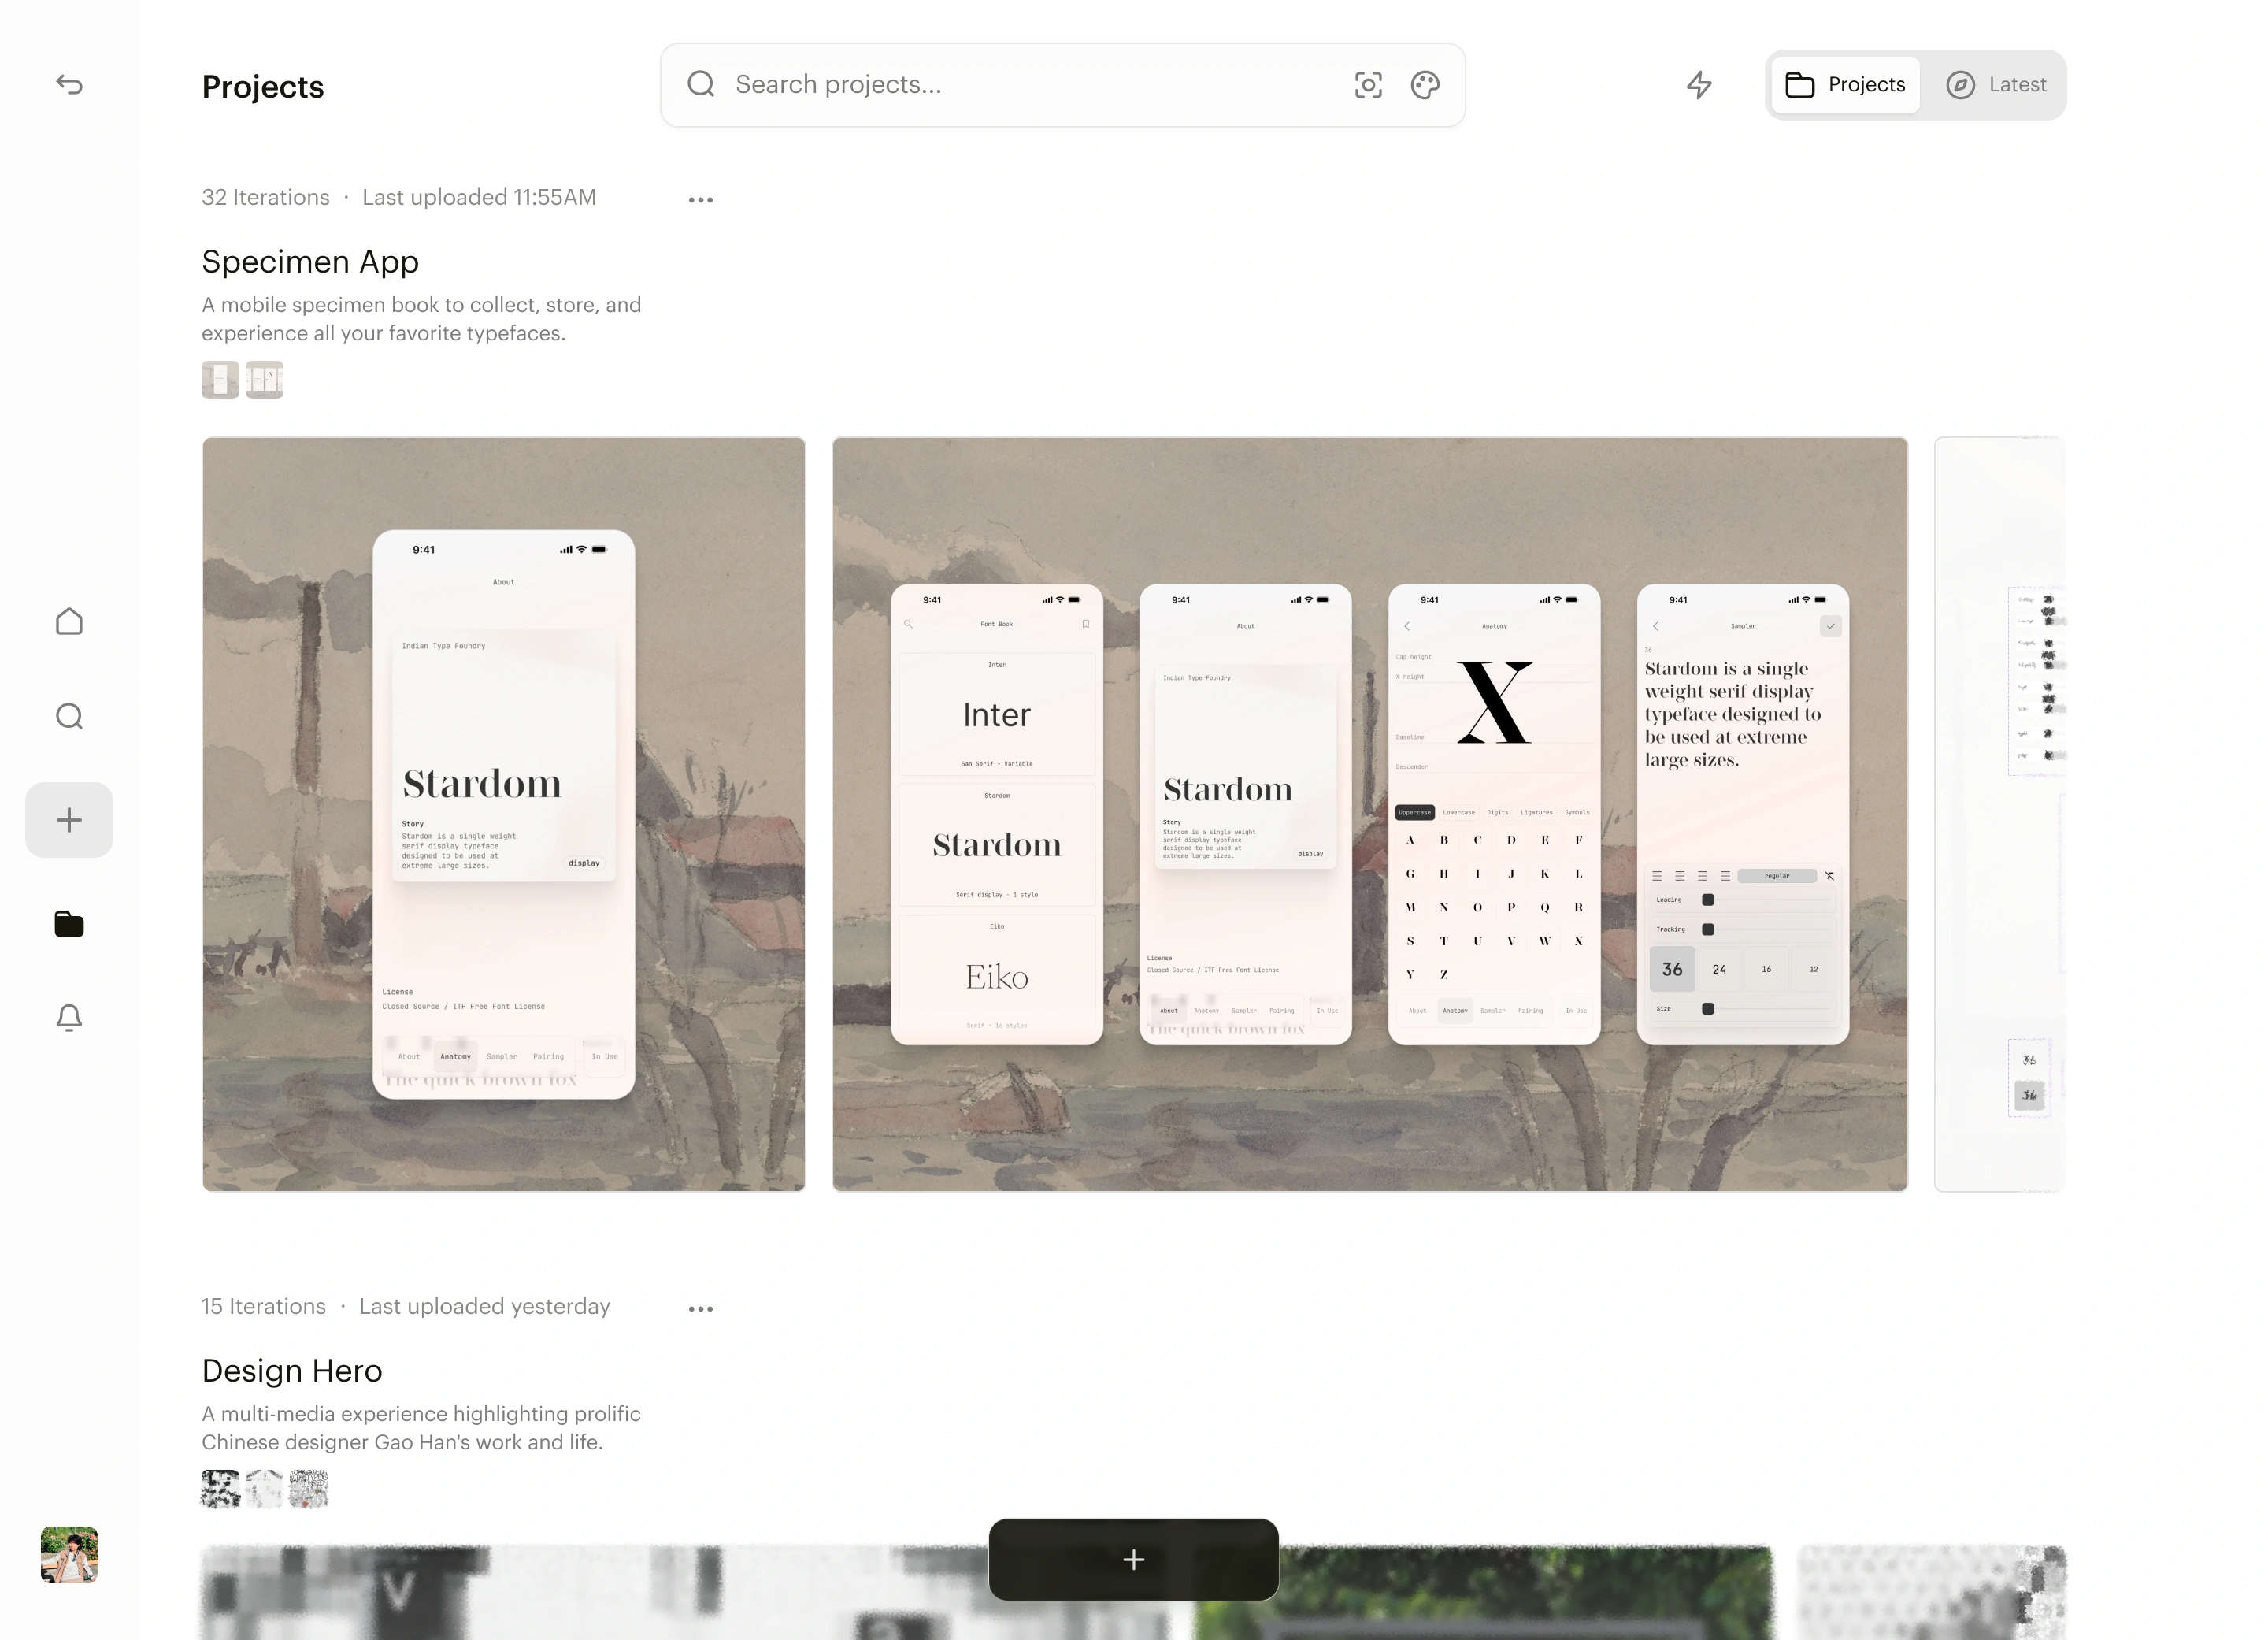The width and height of the screenshot is (2268, 1640).
Task: Select second Design Hero small thumbnail
Action: 264,1489
